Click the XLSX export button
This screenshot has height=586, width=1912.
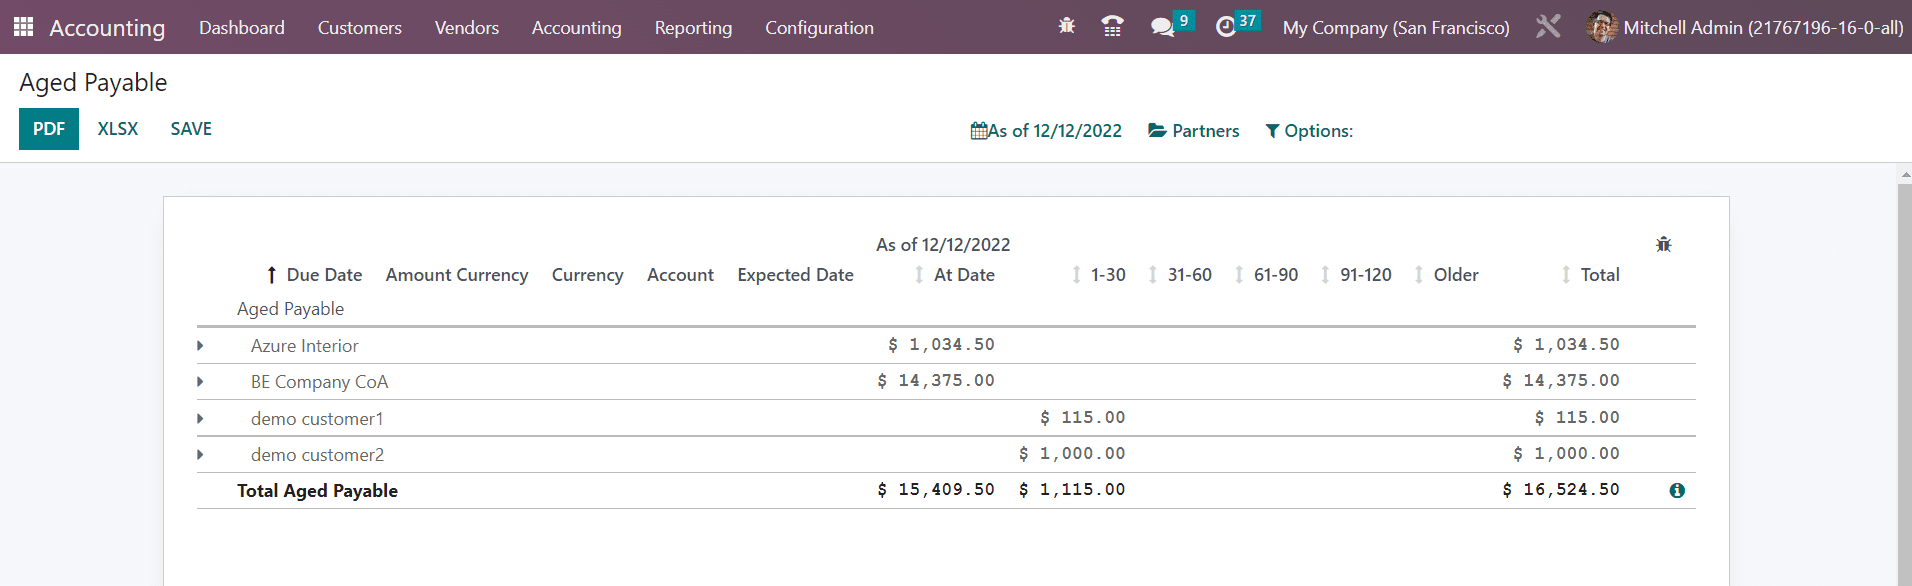coord(118,129)
